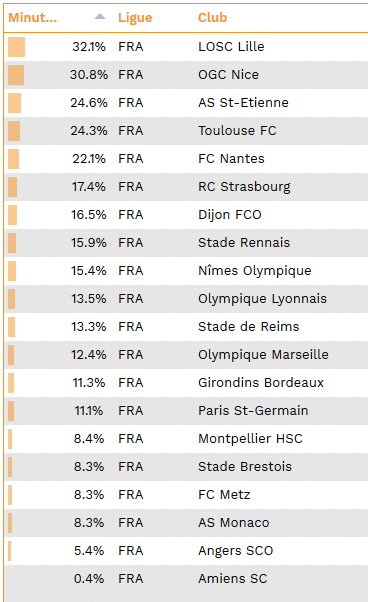Click the sort arrow in Minutes header
368x602 pixels.
pyautogui.click(x=100, y=16)
